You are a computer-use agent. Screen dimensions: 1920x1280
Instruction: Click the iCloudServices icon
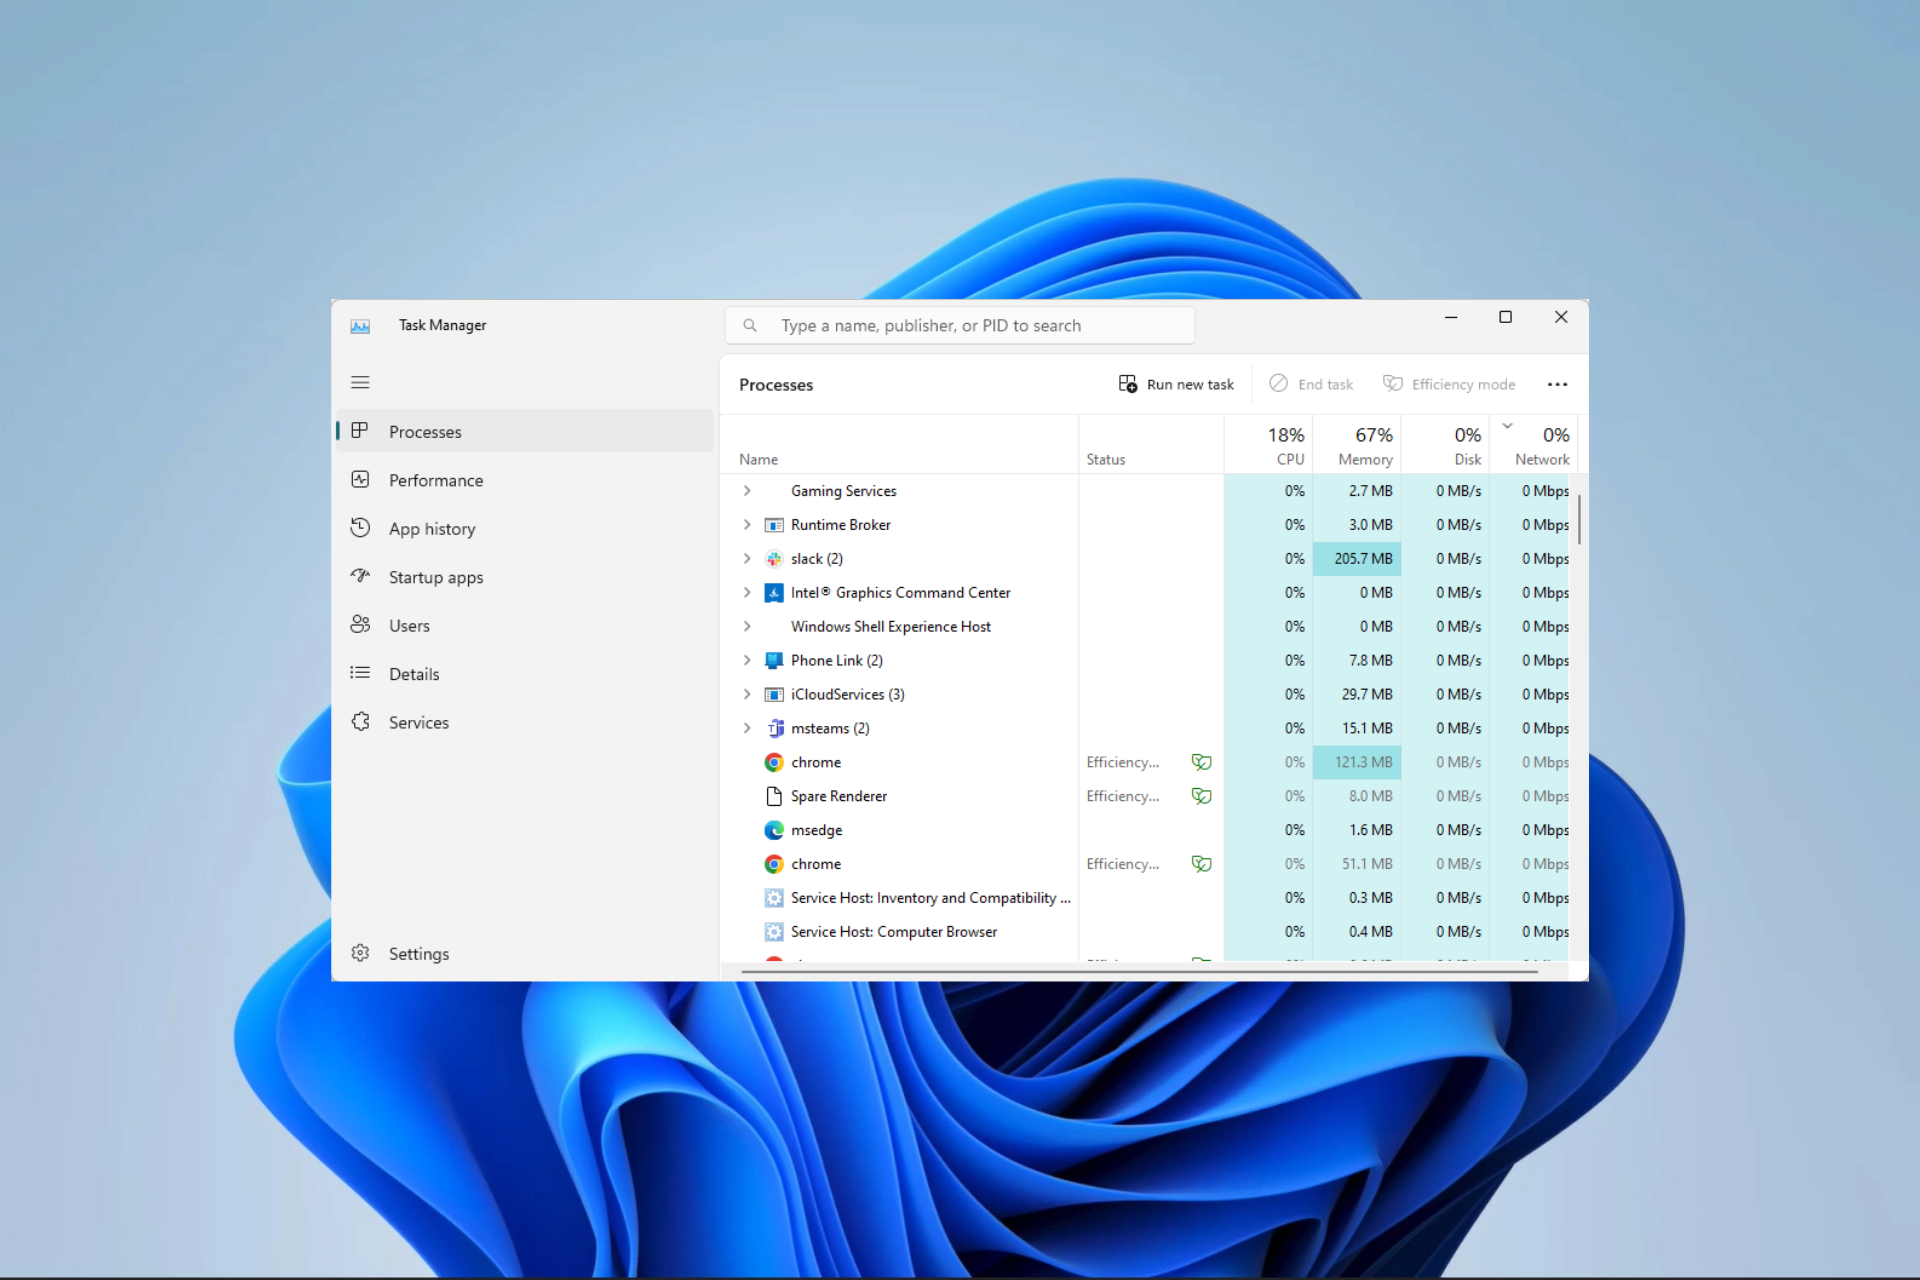pos(774,695)
